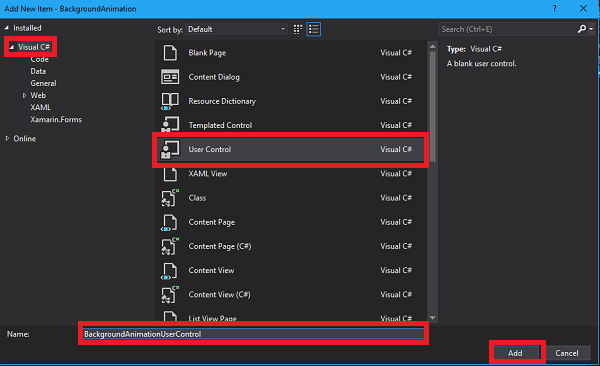Click the User Control template icon

(x=170, y=149)
